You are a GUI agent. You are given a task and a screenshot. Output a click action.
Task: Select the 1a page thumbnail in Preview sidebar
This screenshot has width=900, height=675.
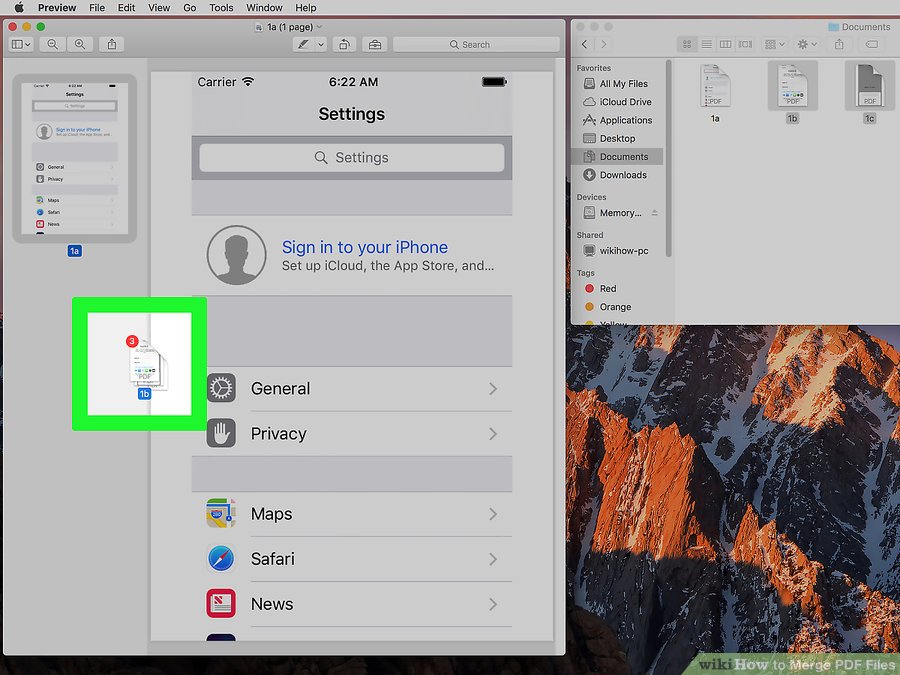[x=75, y=158]
